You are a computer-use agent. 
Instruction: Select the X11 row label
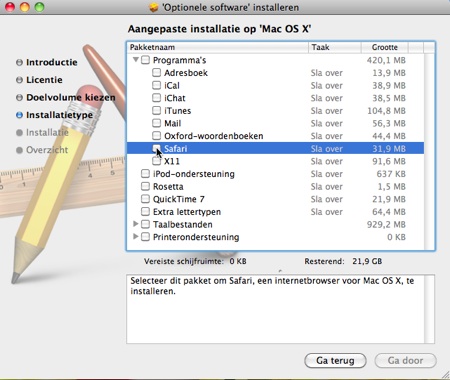[172, 161]
